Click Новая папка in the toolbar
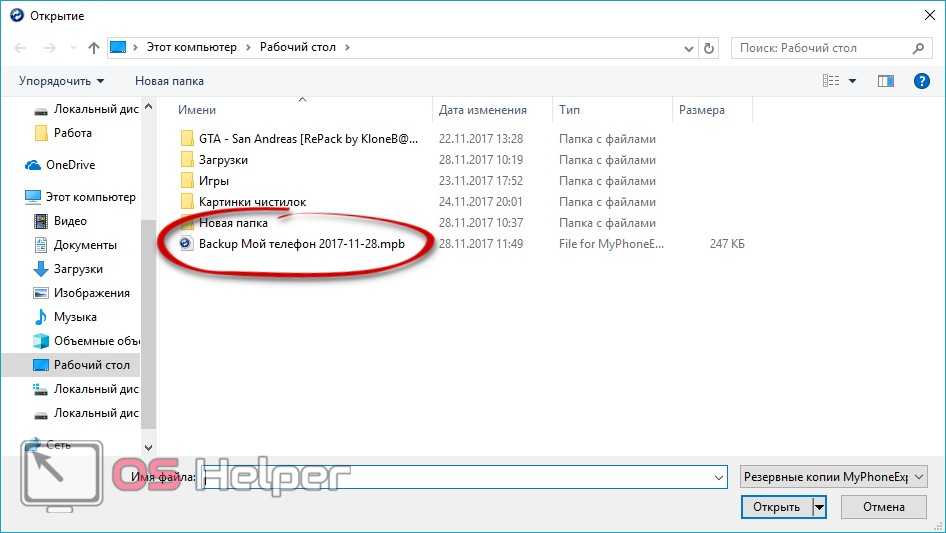946x533 pixels. tap(170, 81)
